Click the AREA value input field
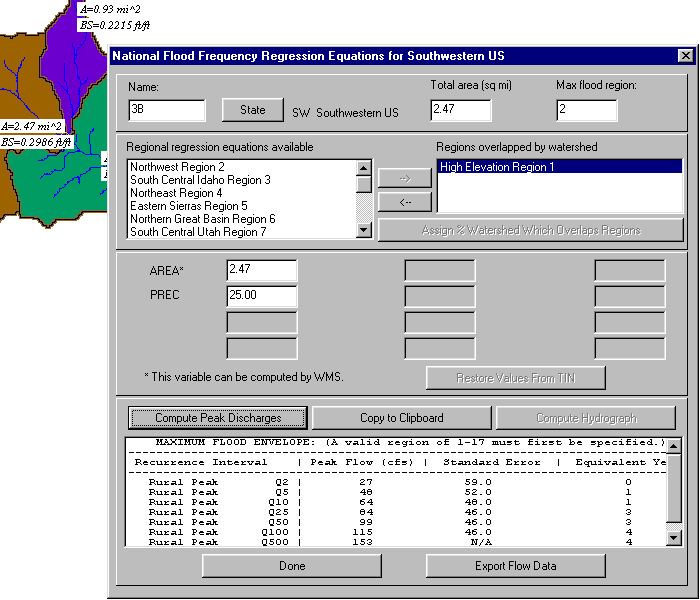This screenshot has width=700, height=600. tap(261, 271)
